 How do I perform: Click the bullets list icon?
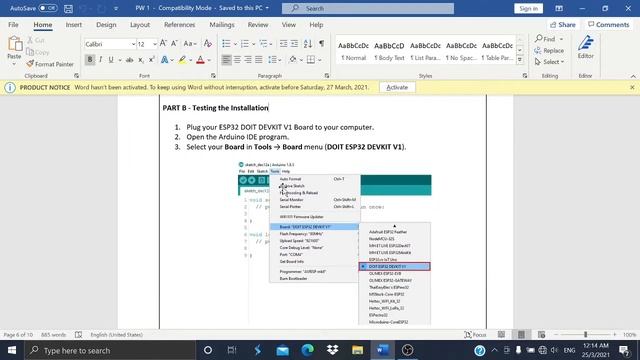(x=226, y=44)
